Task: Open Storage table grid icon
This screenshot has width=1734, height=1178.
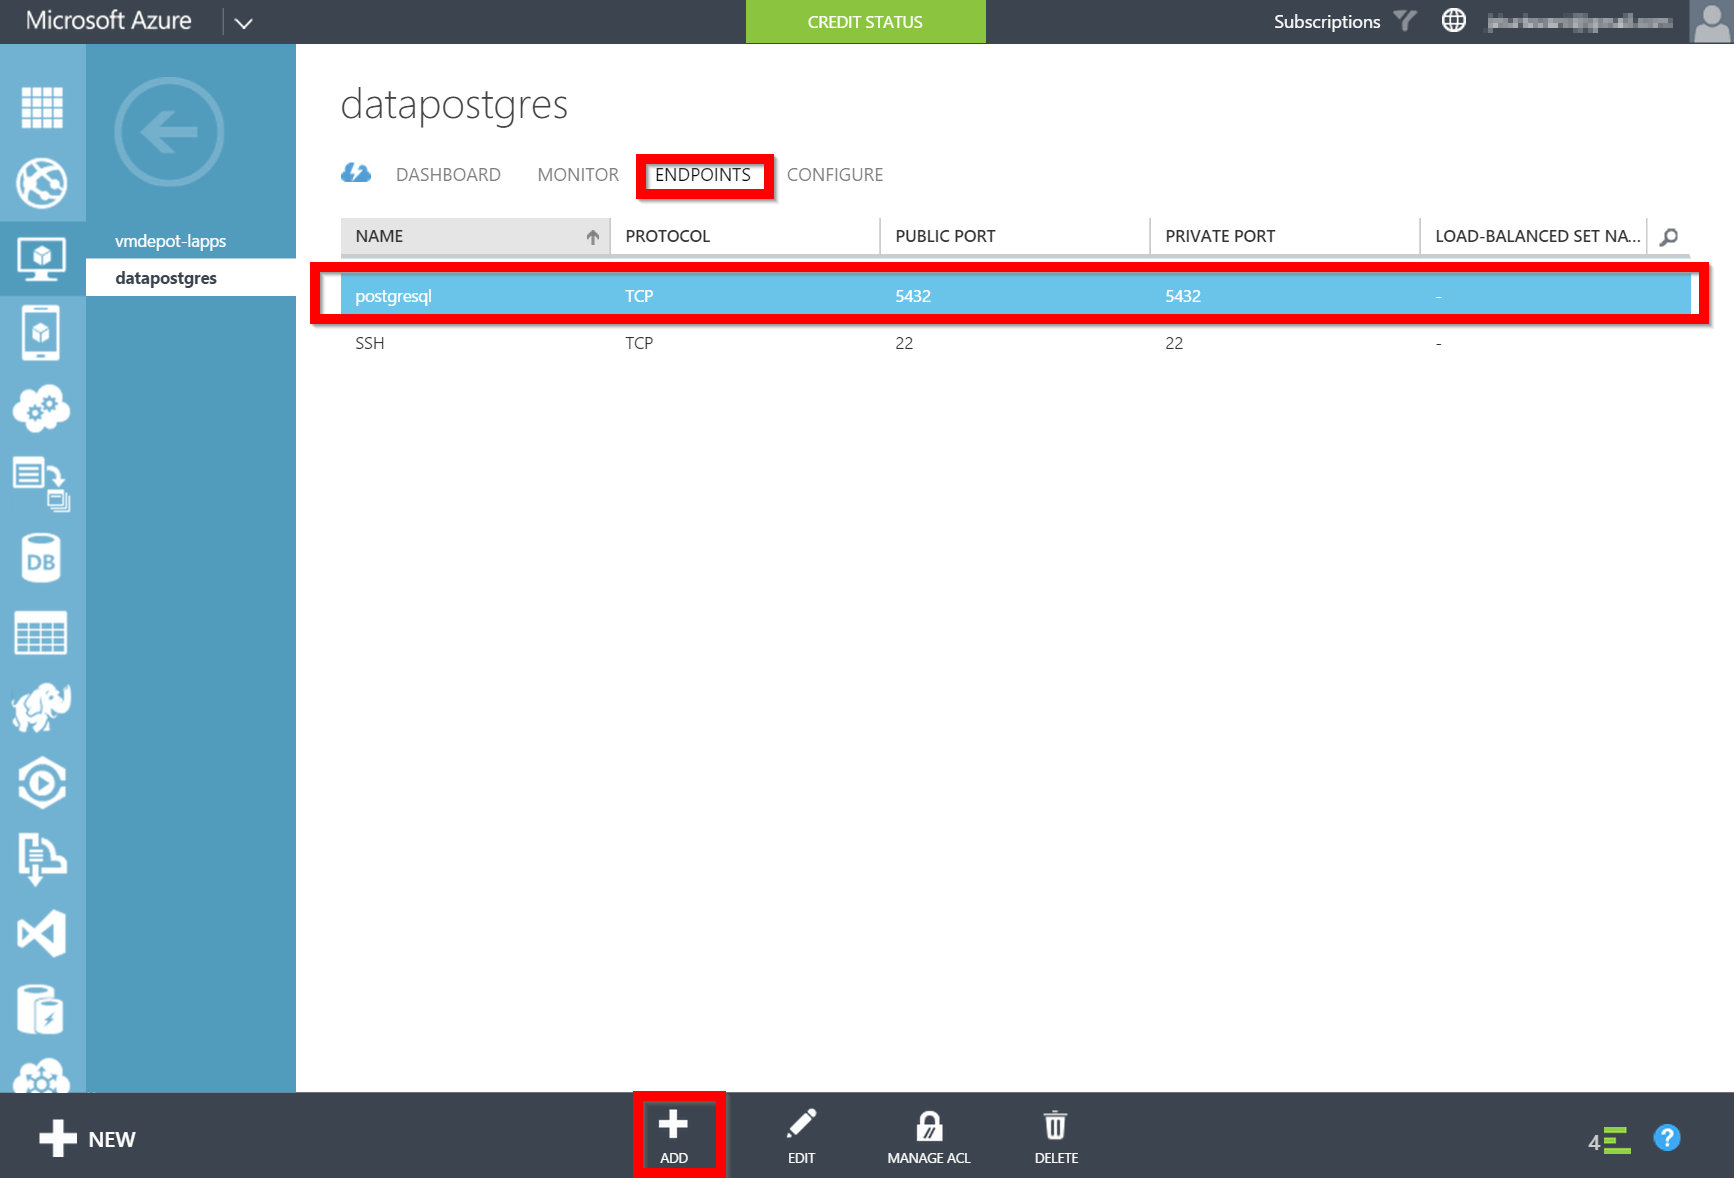Action: pyautogui.click(x=41, y=633)
